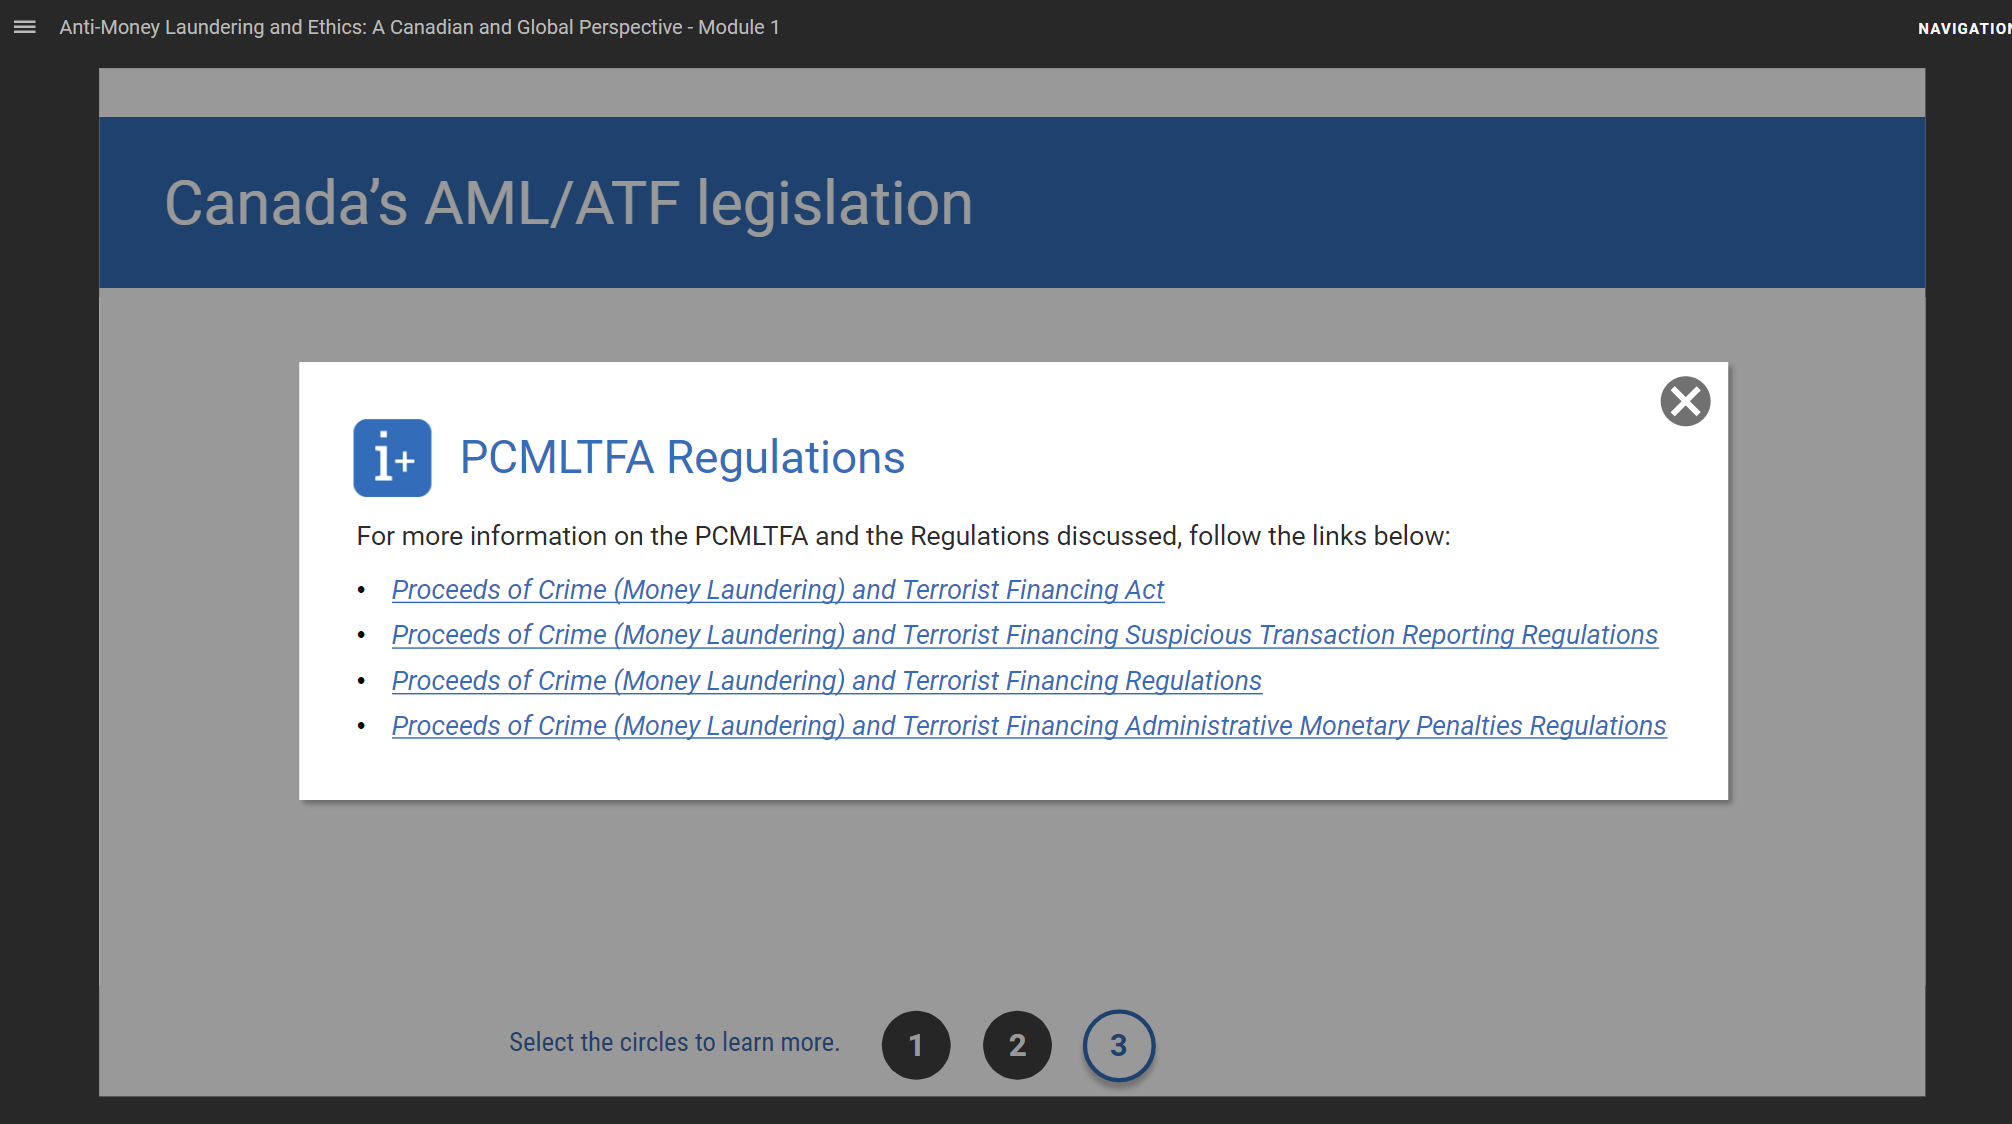Open the Proceeds of Crime Terrorist Financing Act link
The height and width of the screenshot is (1124, 2012).
pyautogui.click(x=777, y=590)
